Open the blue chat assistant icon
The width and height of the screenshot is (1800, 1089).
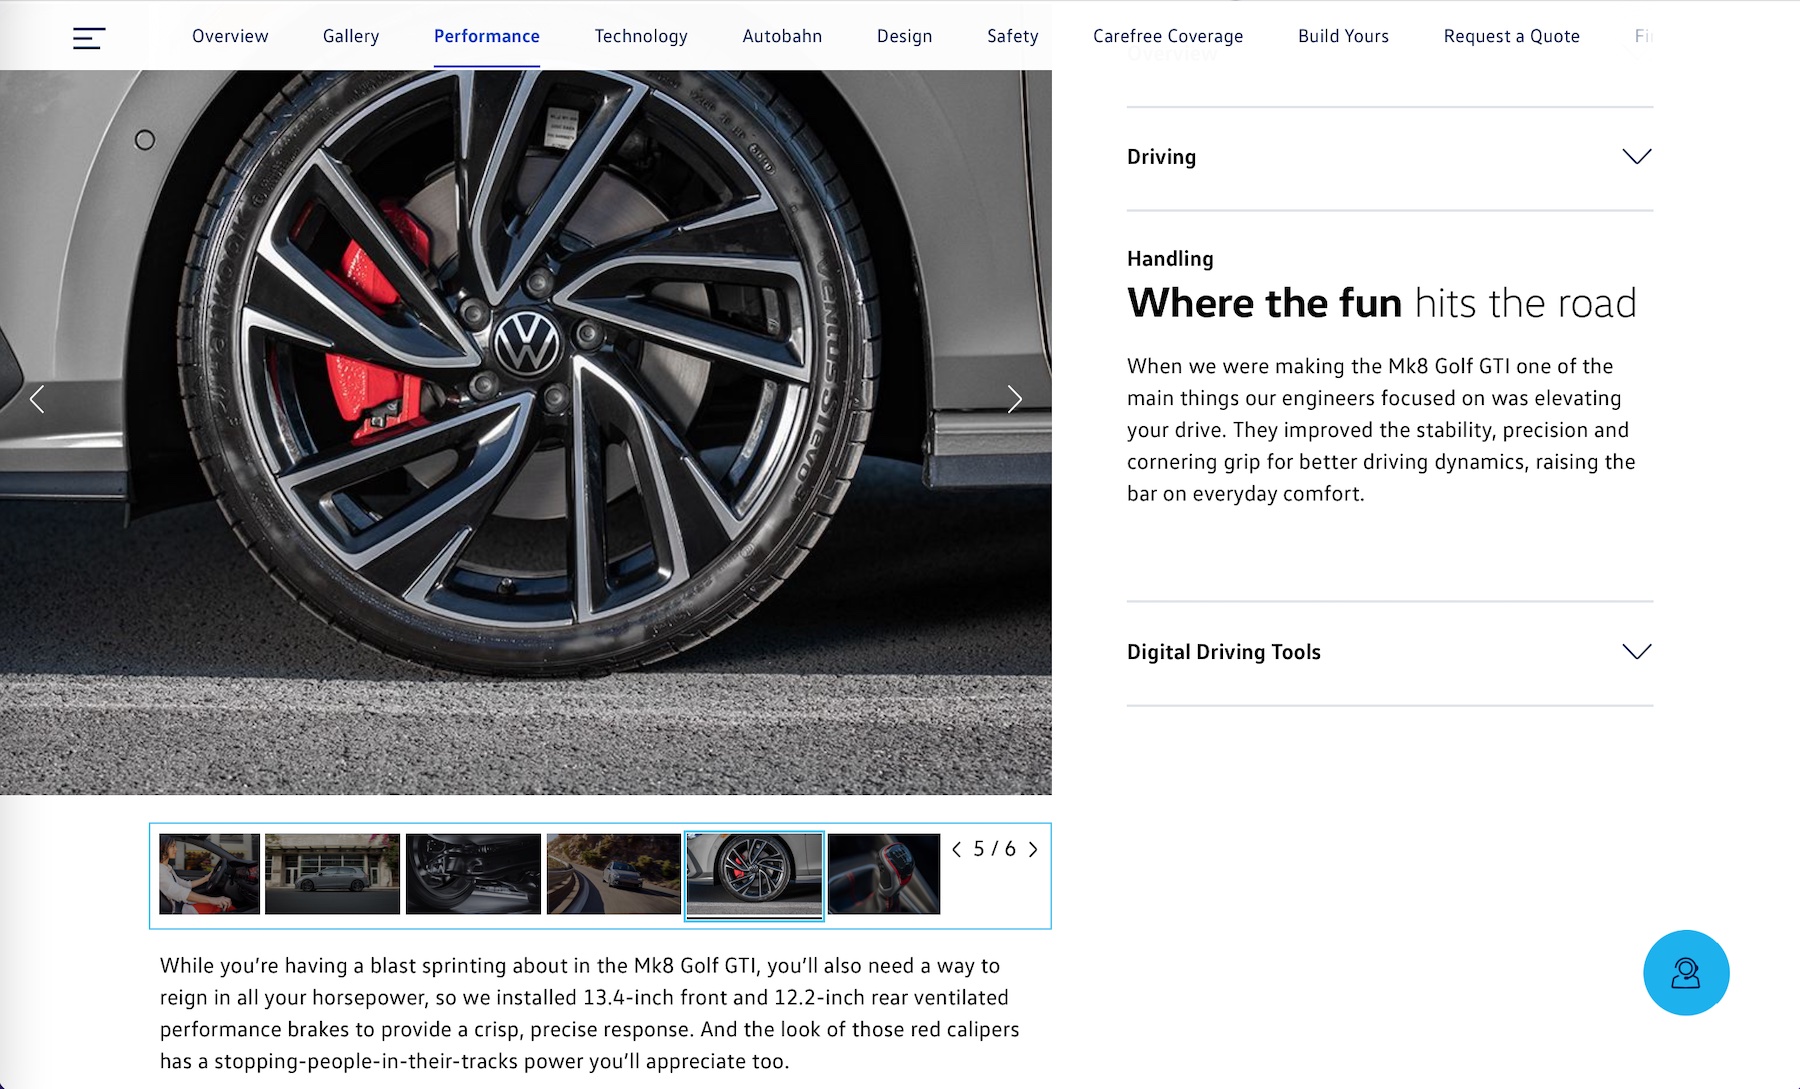tap(1686, 973)
